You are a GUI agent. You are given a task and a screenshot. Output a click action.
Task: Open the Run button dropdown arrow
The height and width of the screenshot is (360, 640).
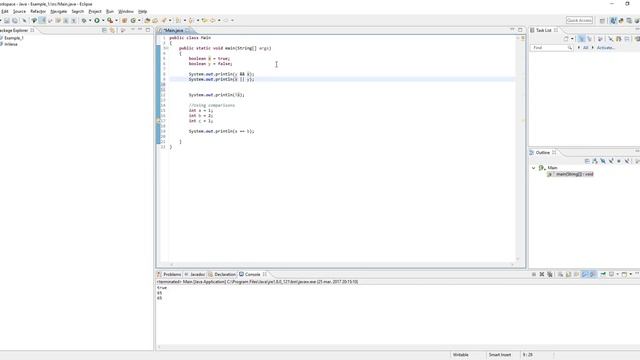103,20
